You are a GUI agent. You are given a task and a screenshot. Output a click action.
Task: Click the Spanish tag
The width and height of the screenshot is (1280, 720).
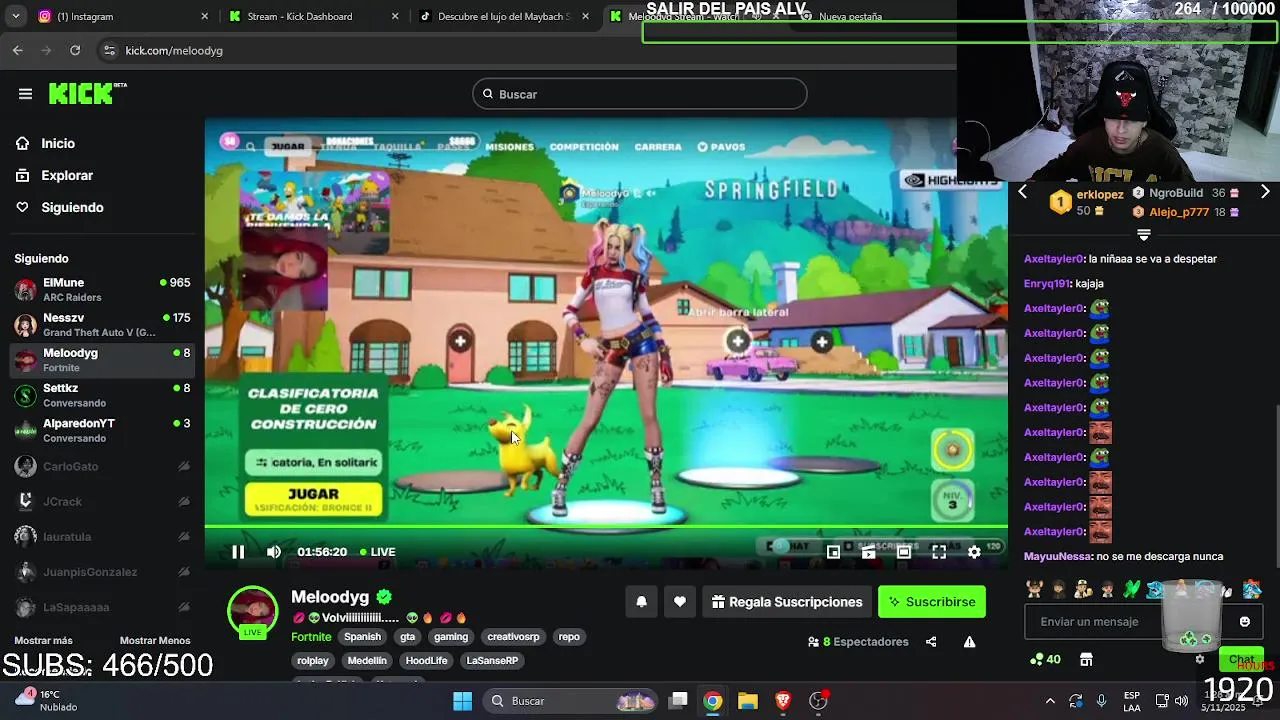(362, 637)
